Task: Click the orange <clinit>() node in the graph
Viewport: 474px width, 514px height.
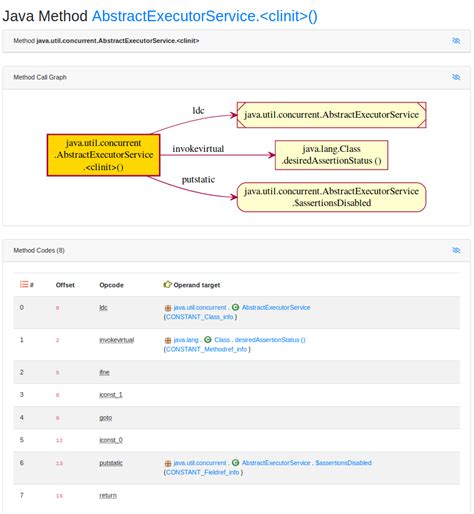Action: [103, 155]
